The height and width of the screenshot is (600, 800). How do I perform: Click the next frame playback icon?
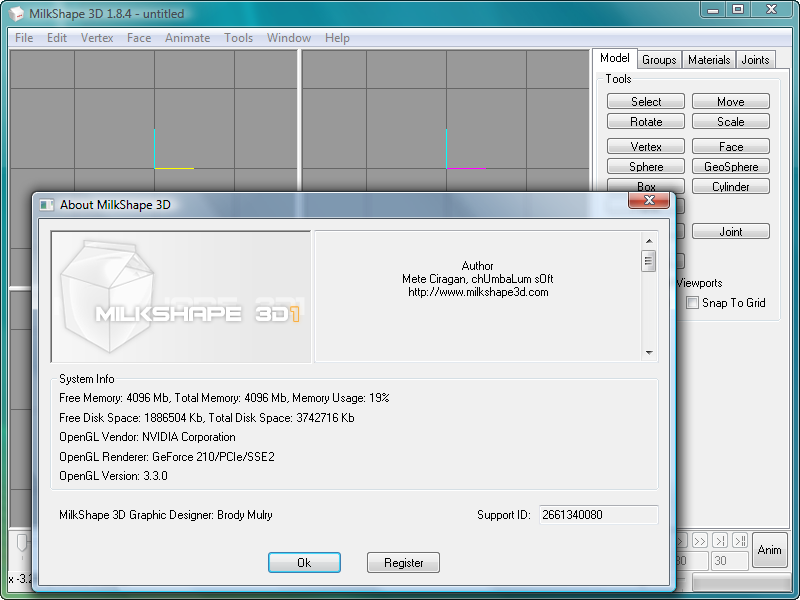pos(720,540)
